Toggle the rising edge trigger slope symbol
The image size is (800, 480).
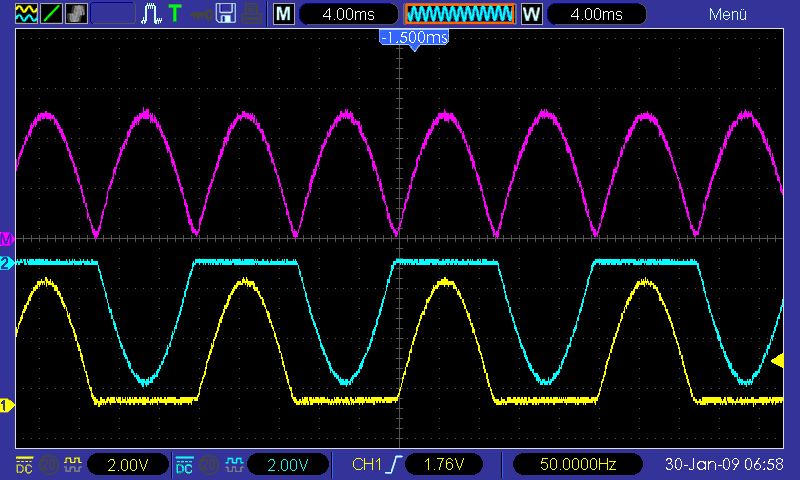click(398, 464)
